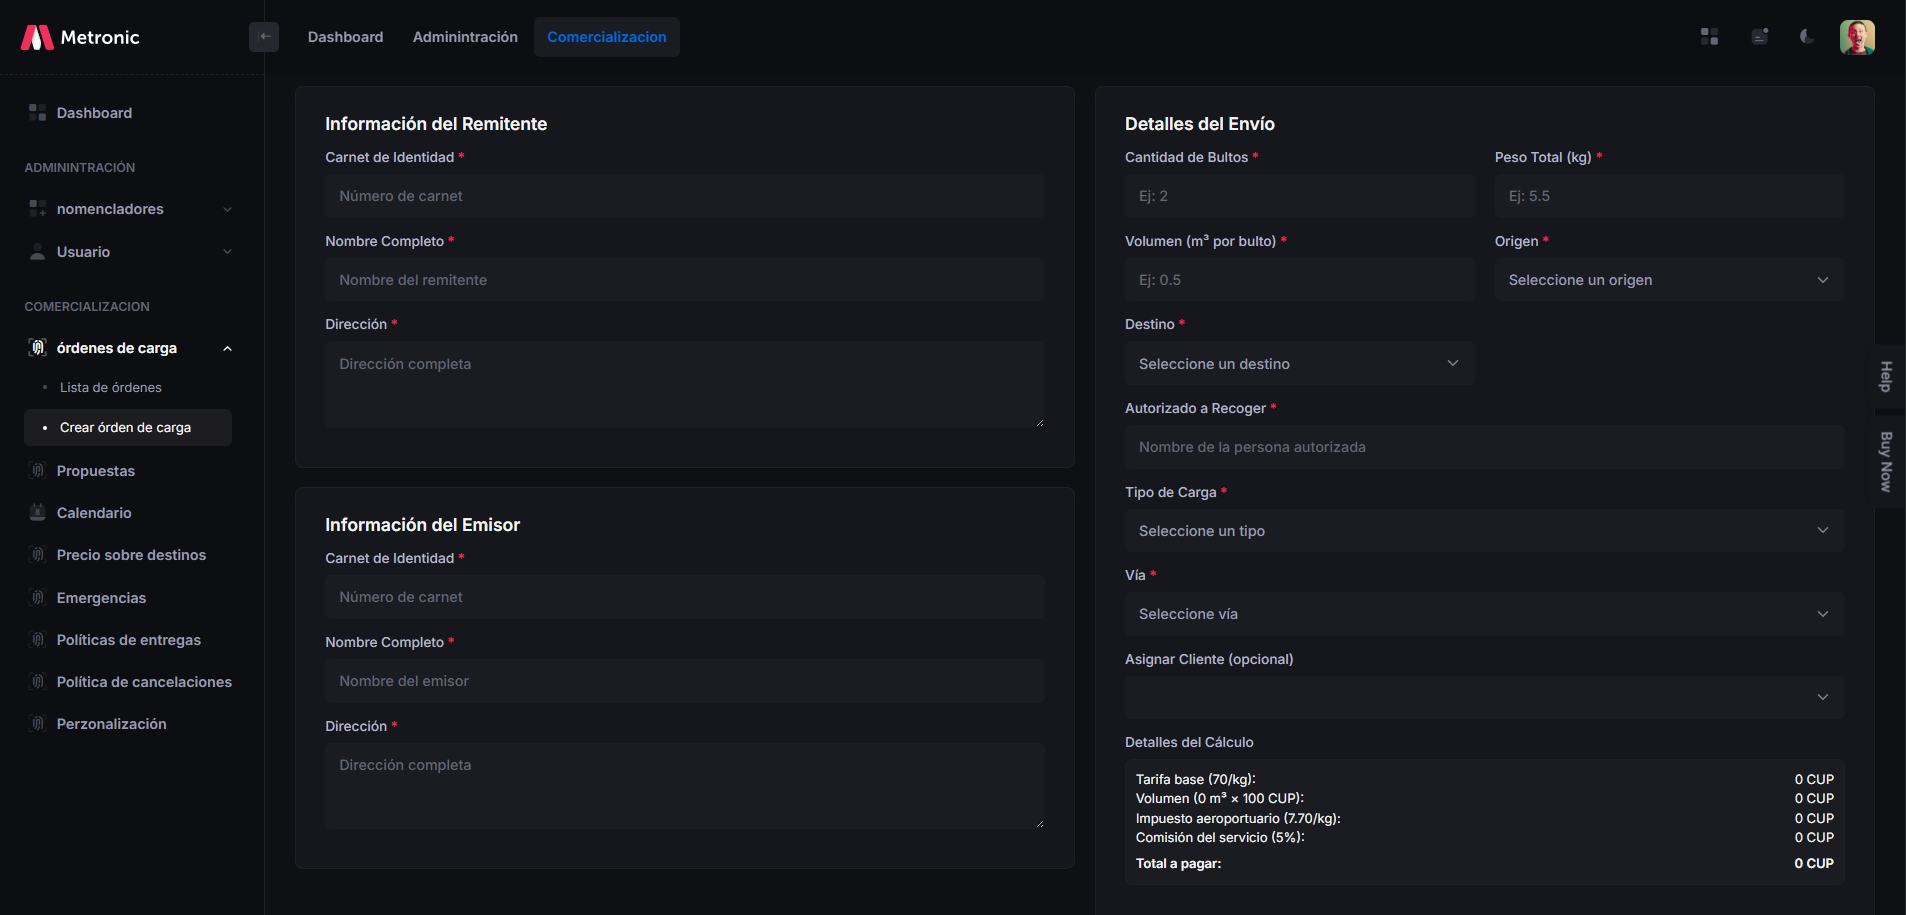The image size is (1906, 915).
Task: Open the apps grid icon in header
Action: (1709, 37)
